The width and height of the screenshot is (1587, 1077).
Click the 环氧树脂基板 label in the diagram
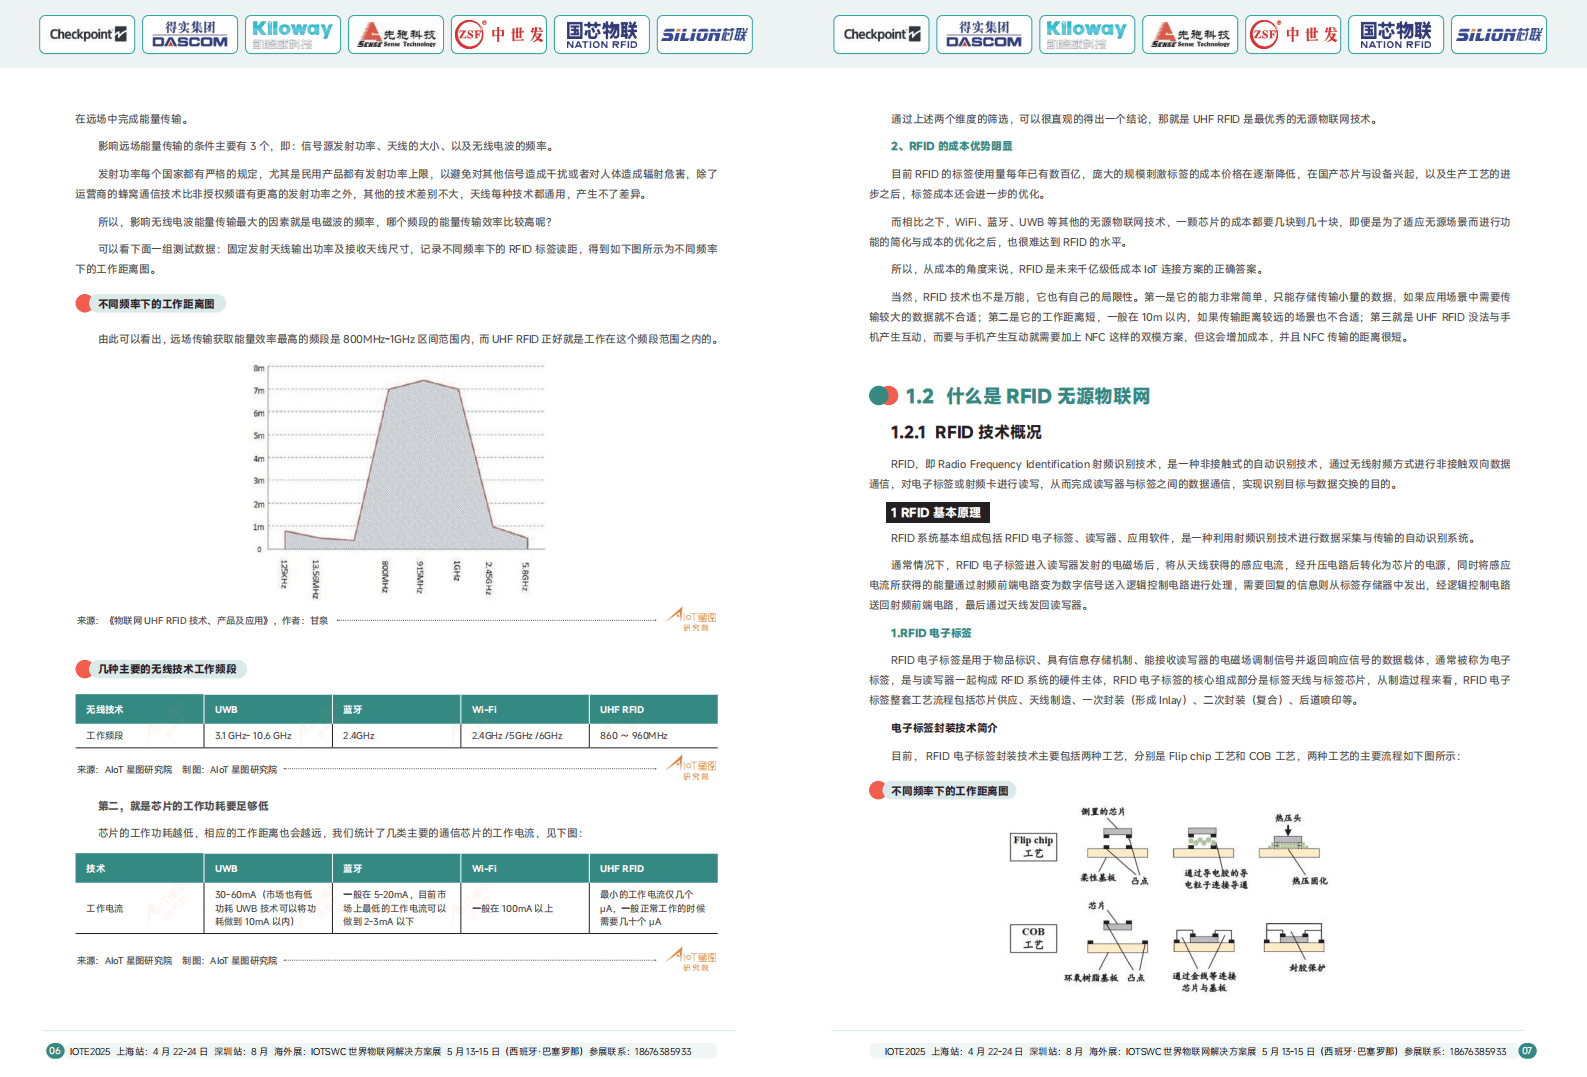(1091, 977)
